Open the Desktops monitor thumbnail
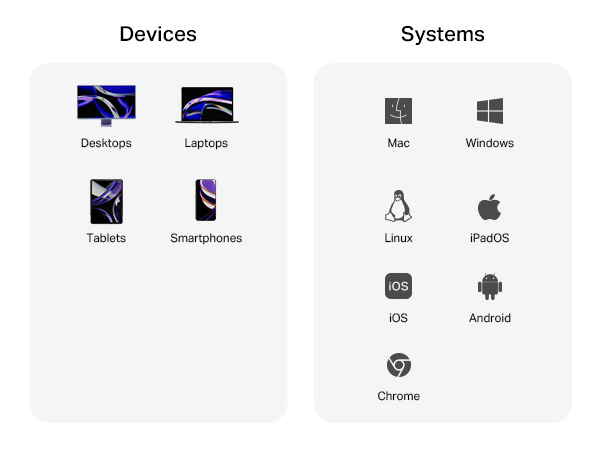The image size is (600, 450). [106, 106]
